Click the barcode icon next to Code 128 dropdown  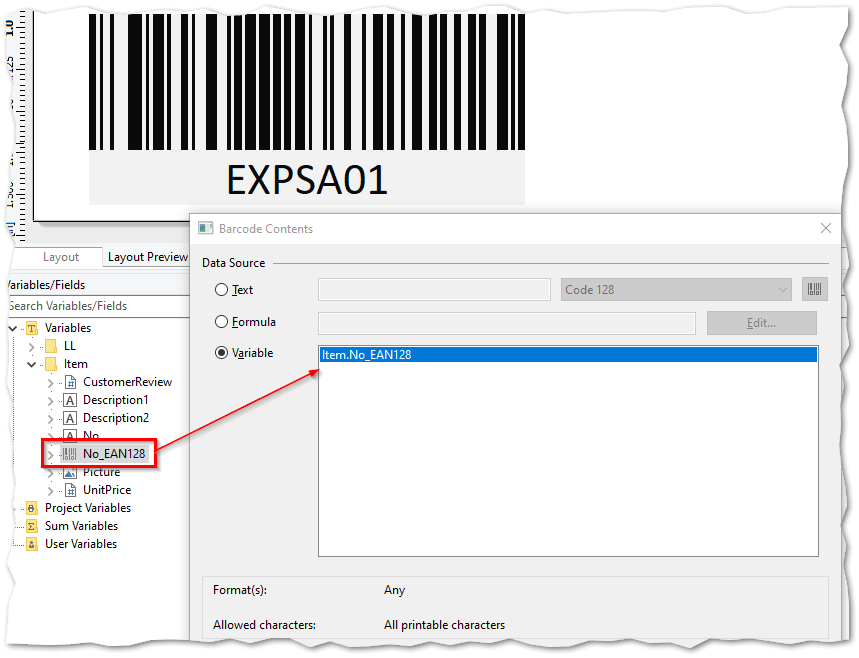point(815,289)
